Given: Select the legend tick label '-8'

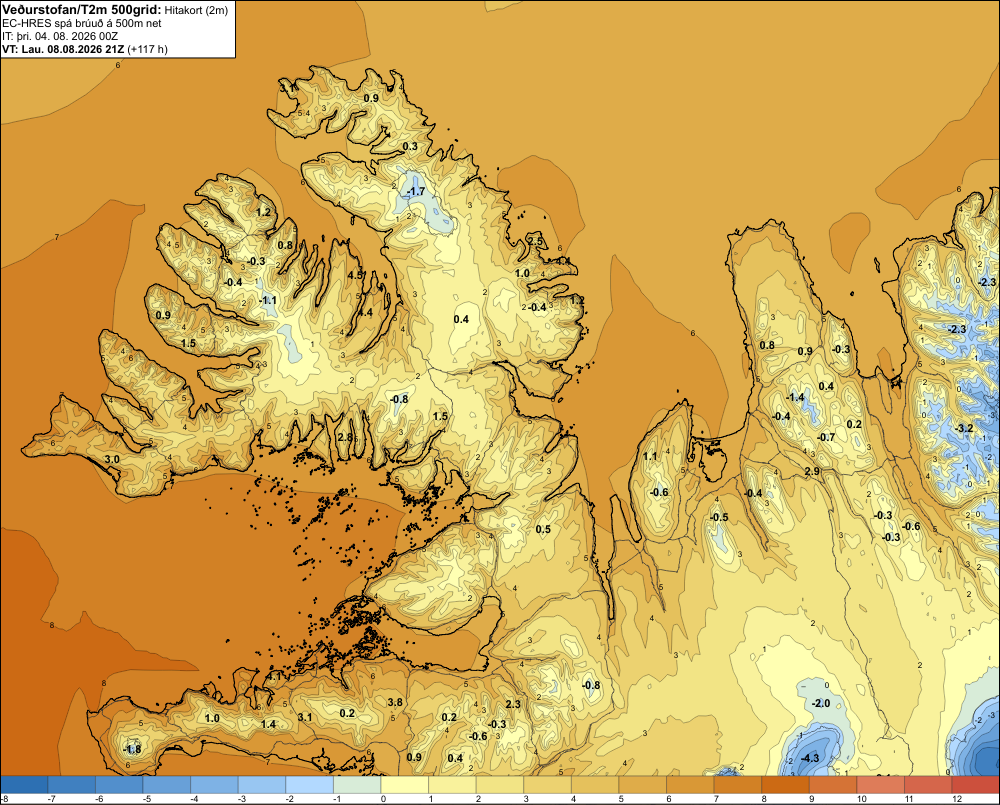Looking at the screenshot, I should pyautogui.click(x=5, y=799).
